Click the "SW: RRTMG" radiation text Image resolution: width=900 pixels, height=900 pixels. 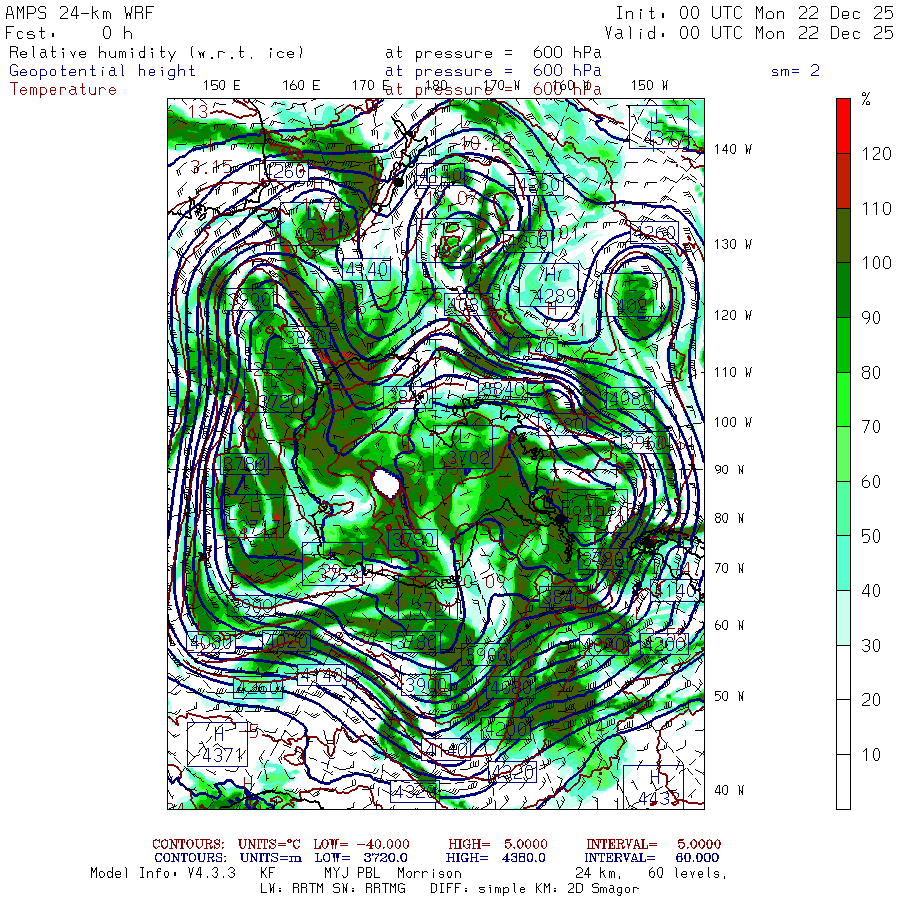pyautogui.click(x=369, y=889)
